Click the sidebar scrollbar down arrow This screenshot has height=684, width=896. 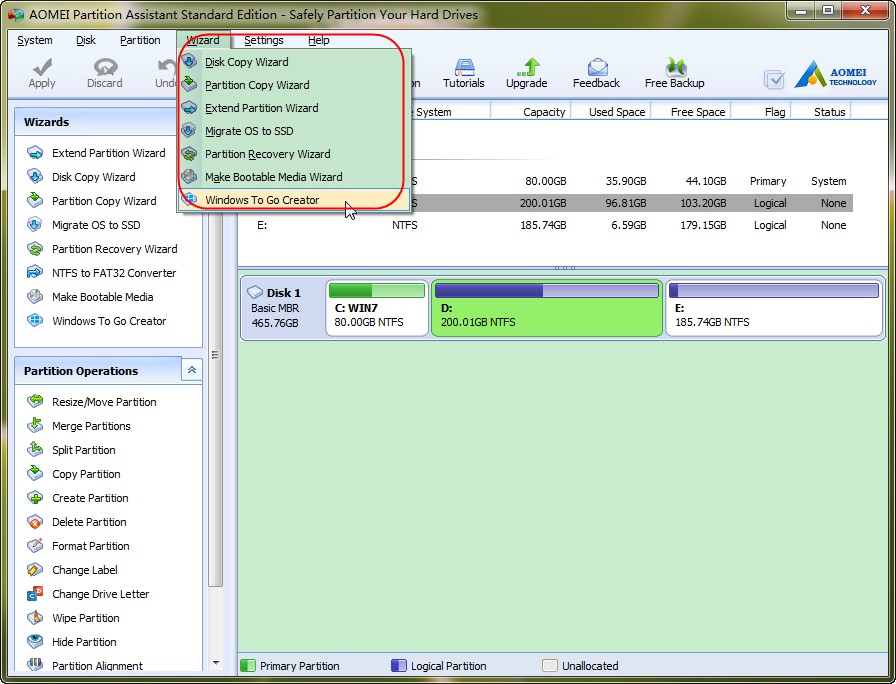point(215,663)
